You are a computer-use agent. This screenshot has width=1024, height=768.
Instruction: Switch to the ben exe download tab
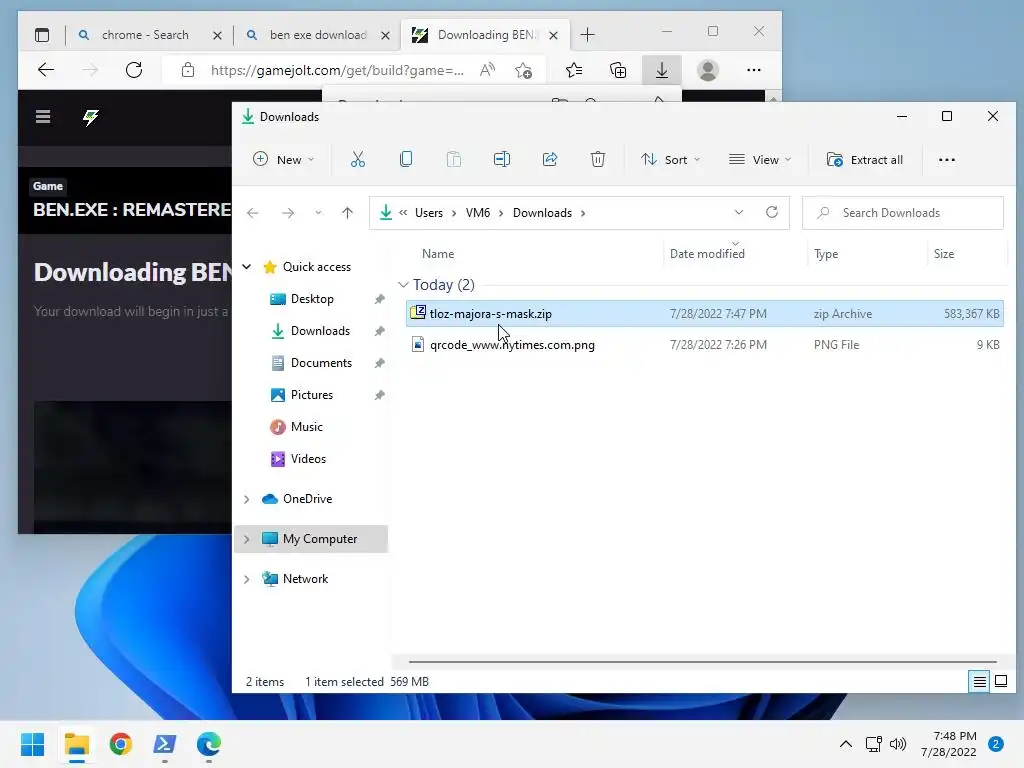click(318, 35)
